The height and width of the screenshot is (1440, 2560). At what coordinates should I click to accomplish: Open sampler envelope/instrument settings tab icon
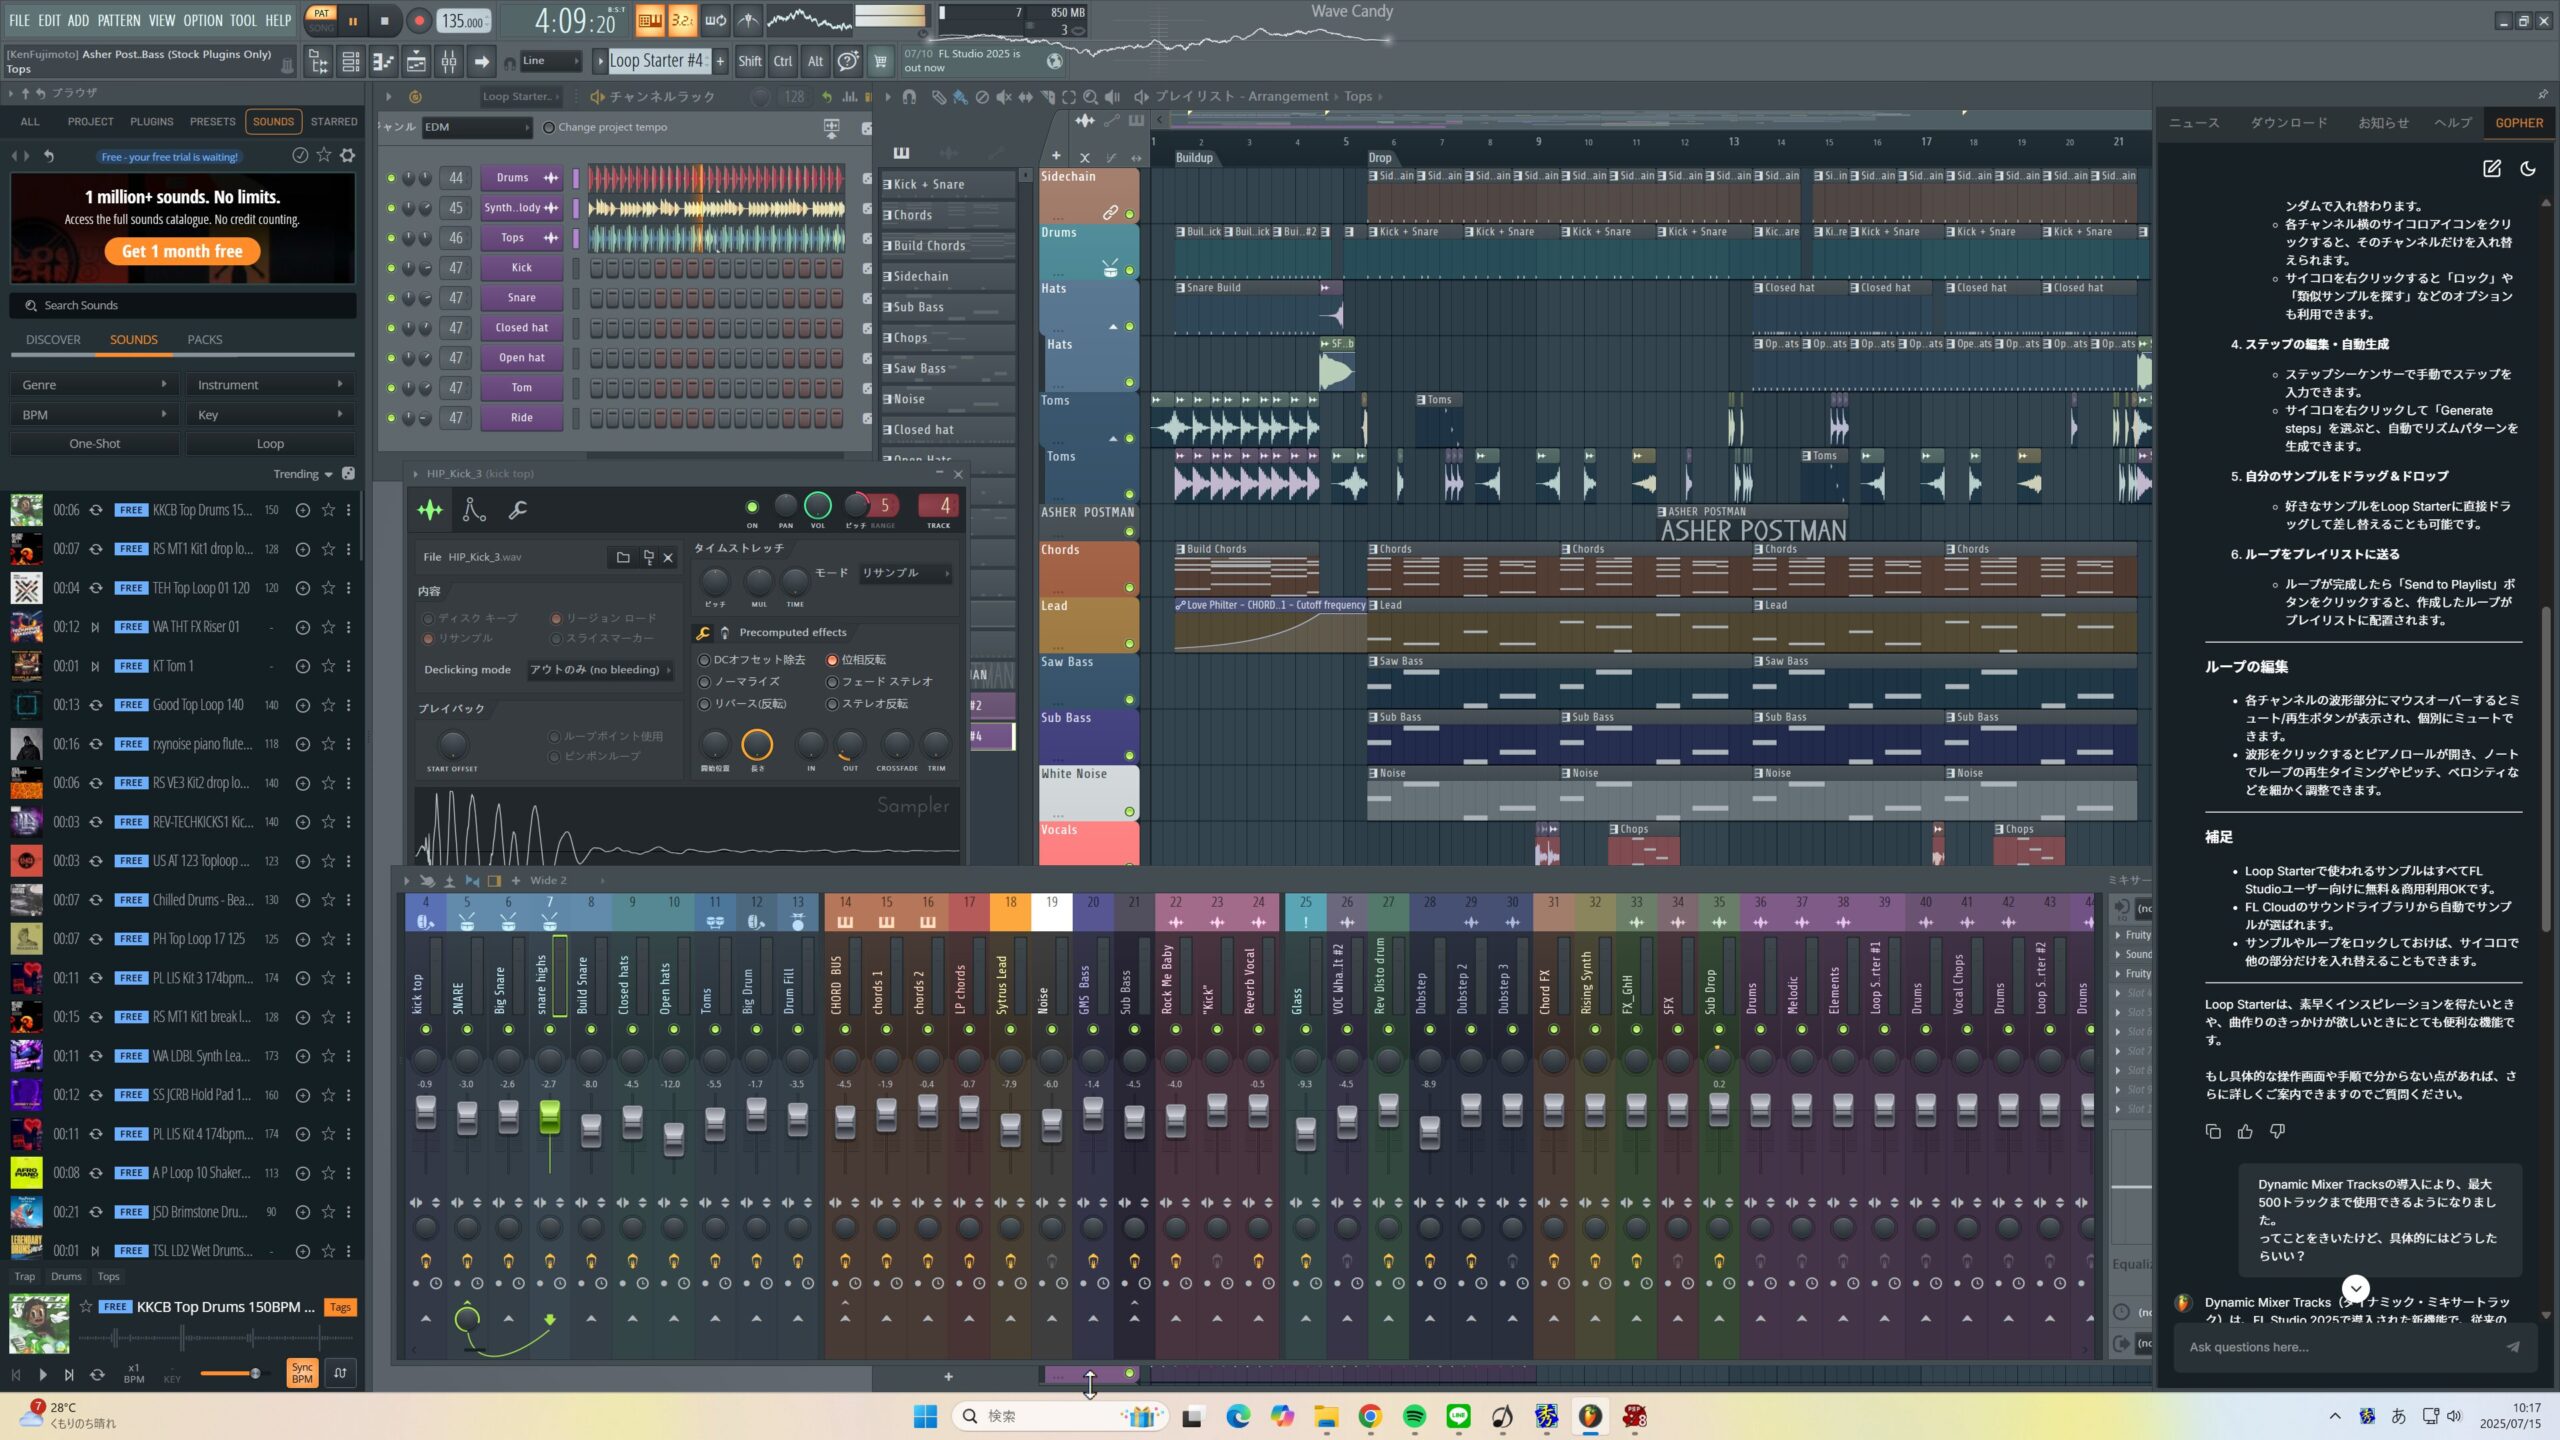tap(474, 510)
